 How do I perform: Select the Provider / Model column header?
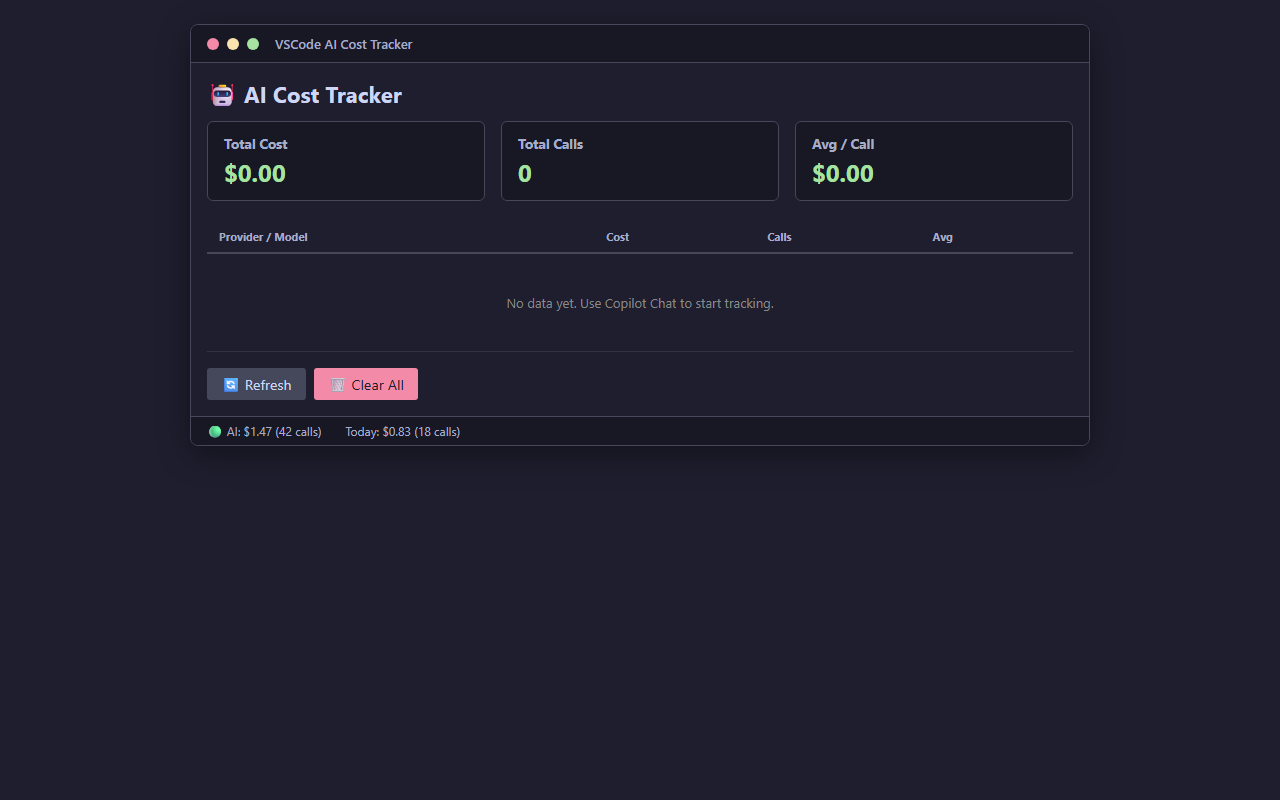[x=263, y=237]
